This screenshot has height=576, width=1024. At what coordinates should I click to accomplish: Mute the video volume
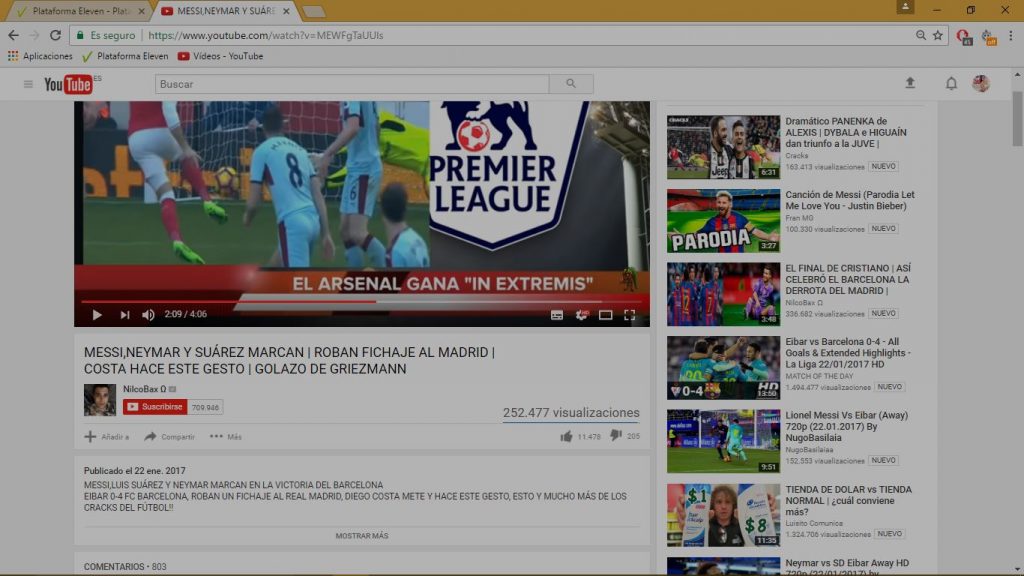[147, 315]
